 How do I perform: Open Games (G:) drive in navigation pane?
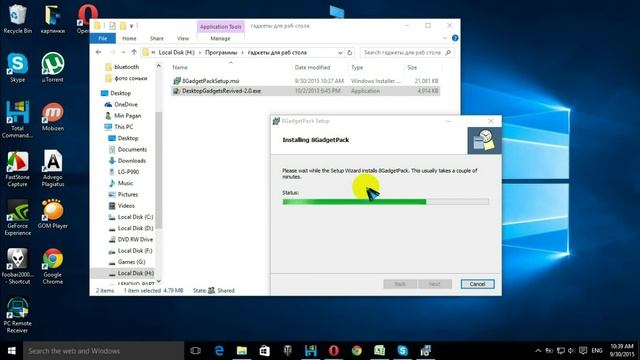131,262
